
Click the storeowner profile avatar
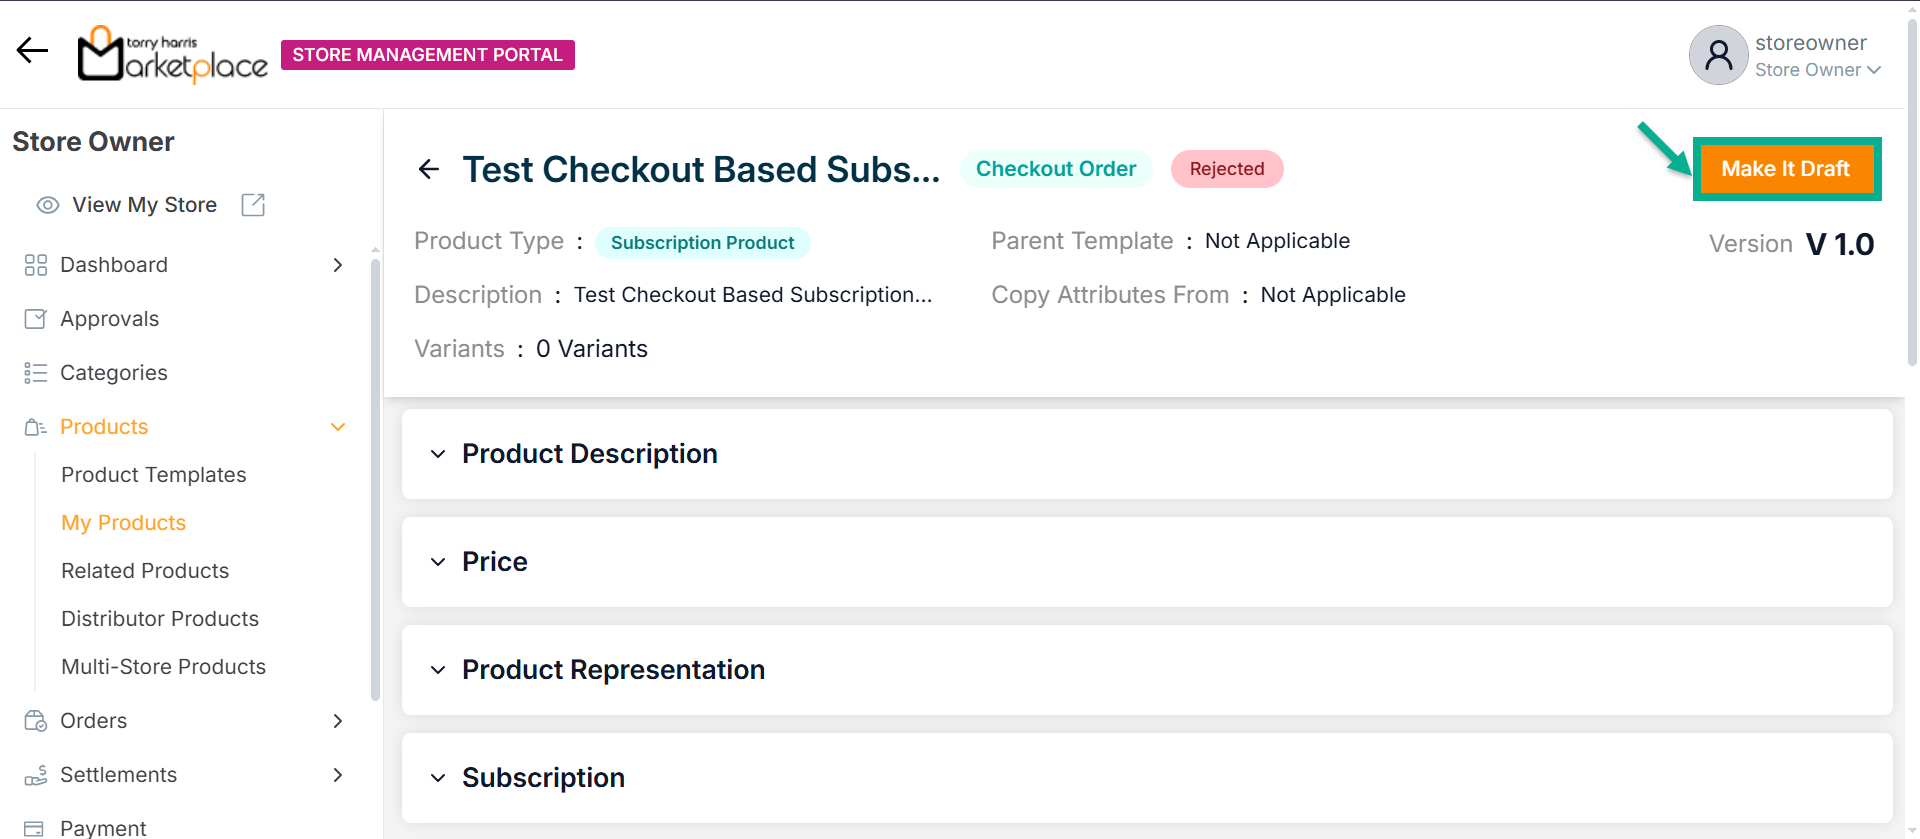[x=1718, y=55]
